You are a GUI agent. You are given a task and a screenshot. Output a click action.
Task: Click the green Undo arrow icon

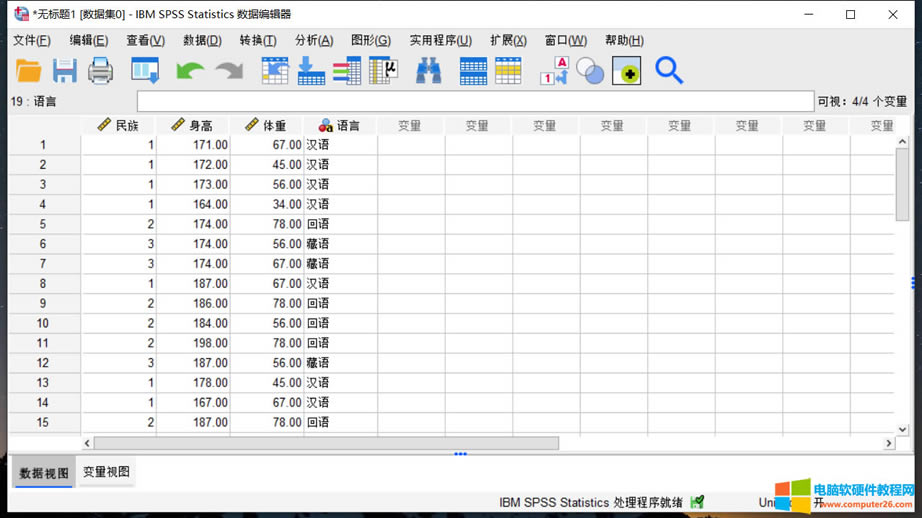(x=189, y=71)
